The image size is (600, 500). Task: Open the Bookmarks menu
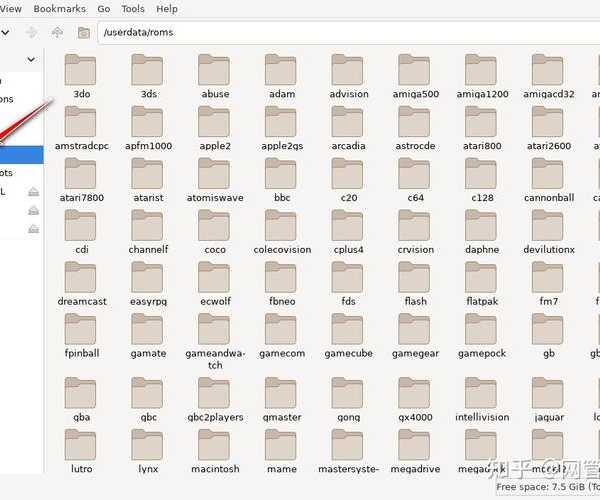(x=59, y=9)
